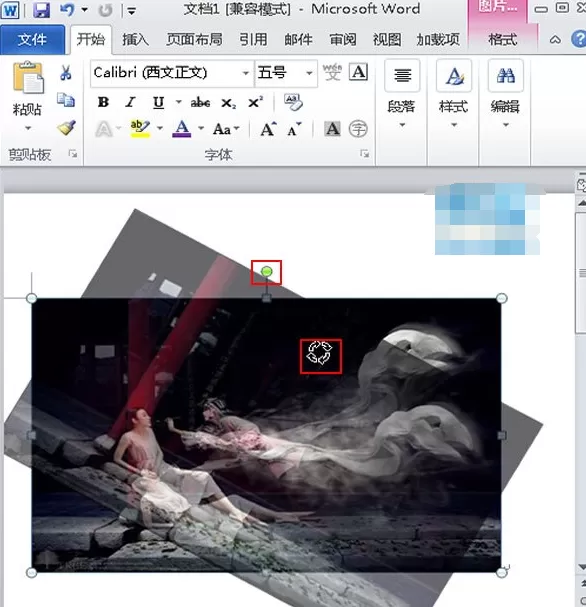This screenshot has width=586, height=607.
Task: Click the top-middle resize handle of picture
Action: point(266,298)
